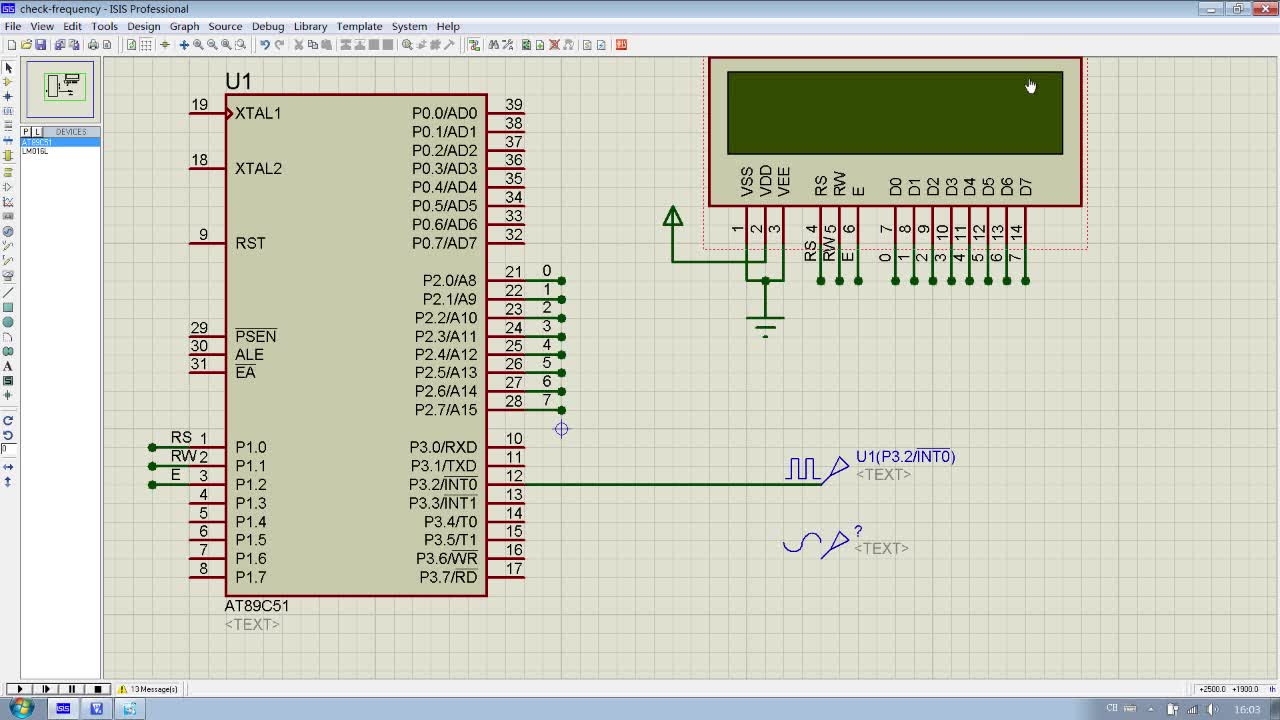The width and height of the screenshot is (1280, 720).
Task: Click the Center at cursor pan icon
Action: (x=184, y=44)
